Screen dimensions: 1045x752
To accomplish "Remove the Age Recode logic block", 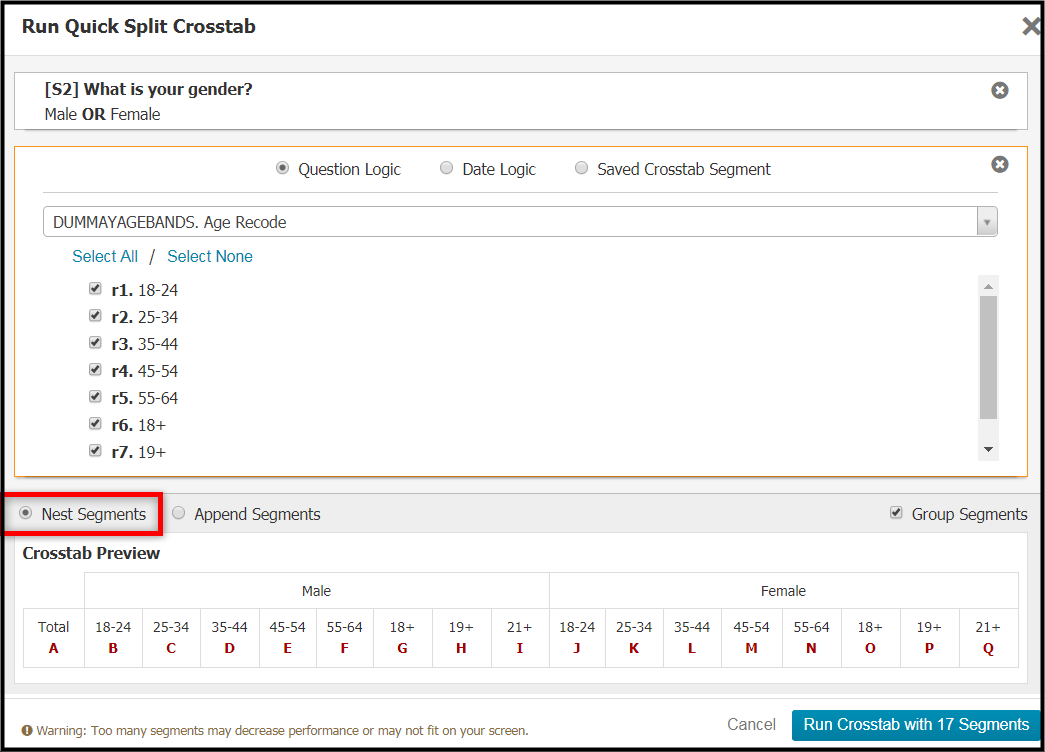I will click(x=1000, y=164).
